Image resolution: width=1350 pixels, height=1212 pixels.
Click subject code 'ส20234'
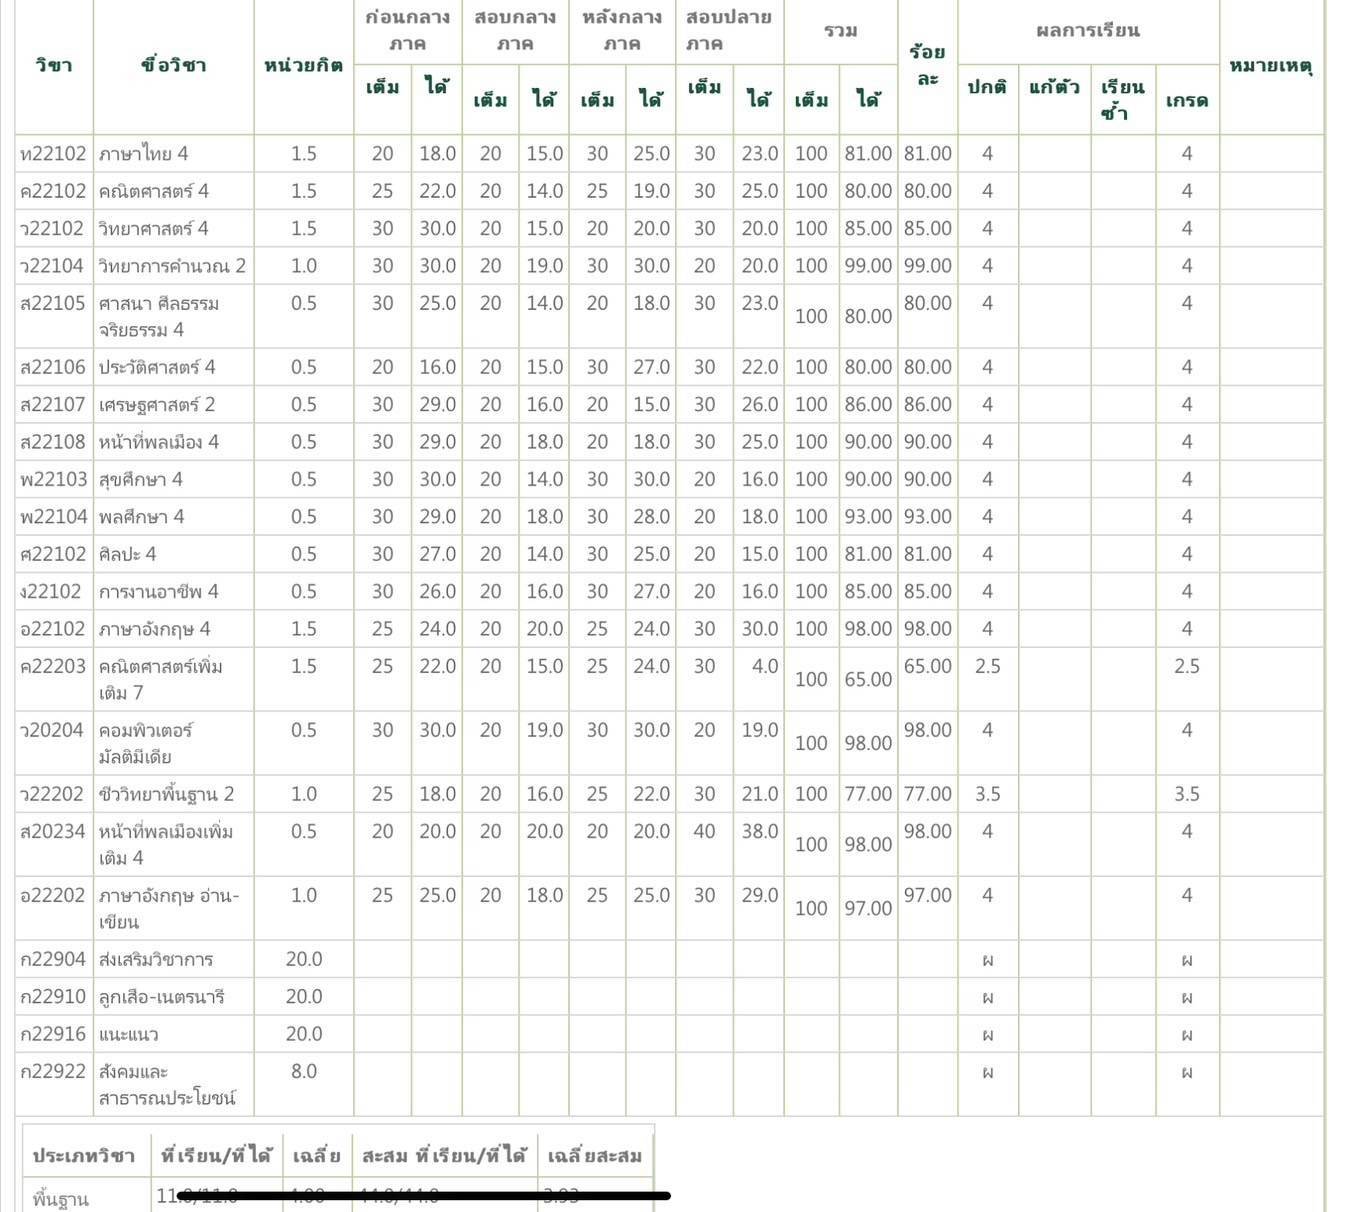tap(53, 831)
